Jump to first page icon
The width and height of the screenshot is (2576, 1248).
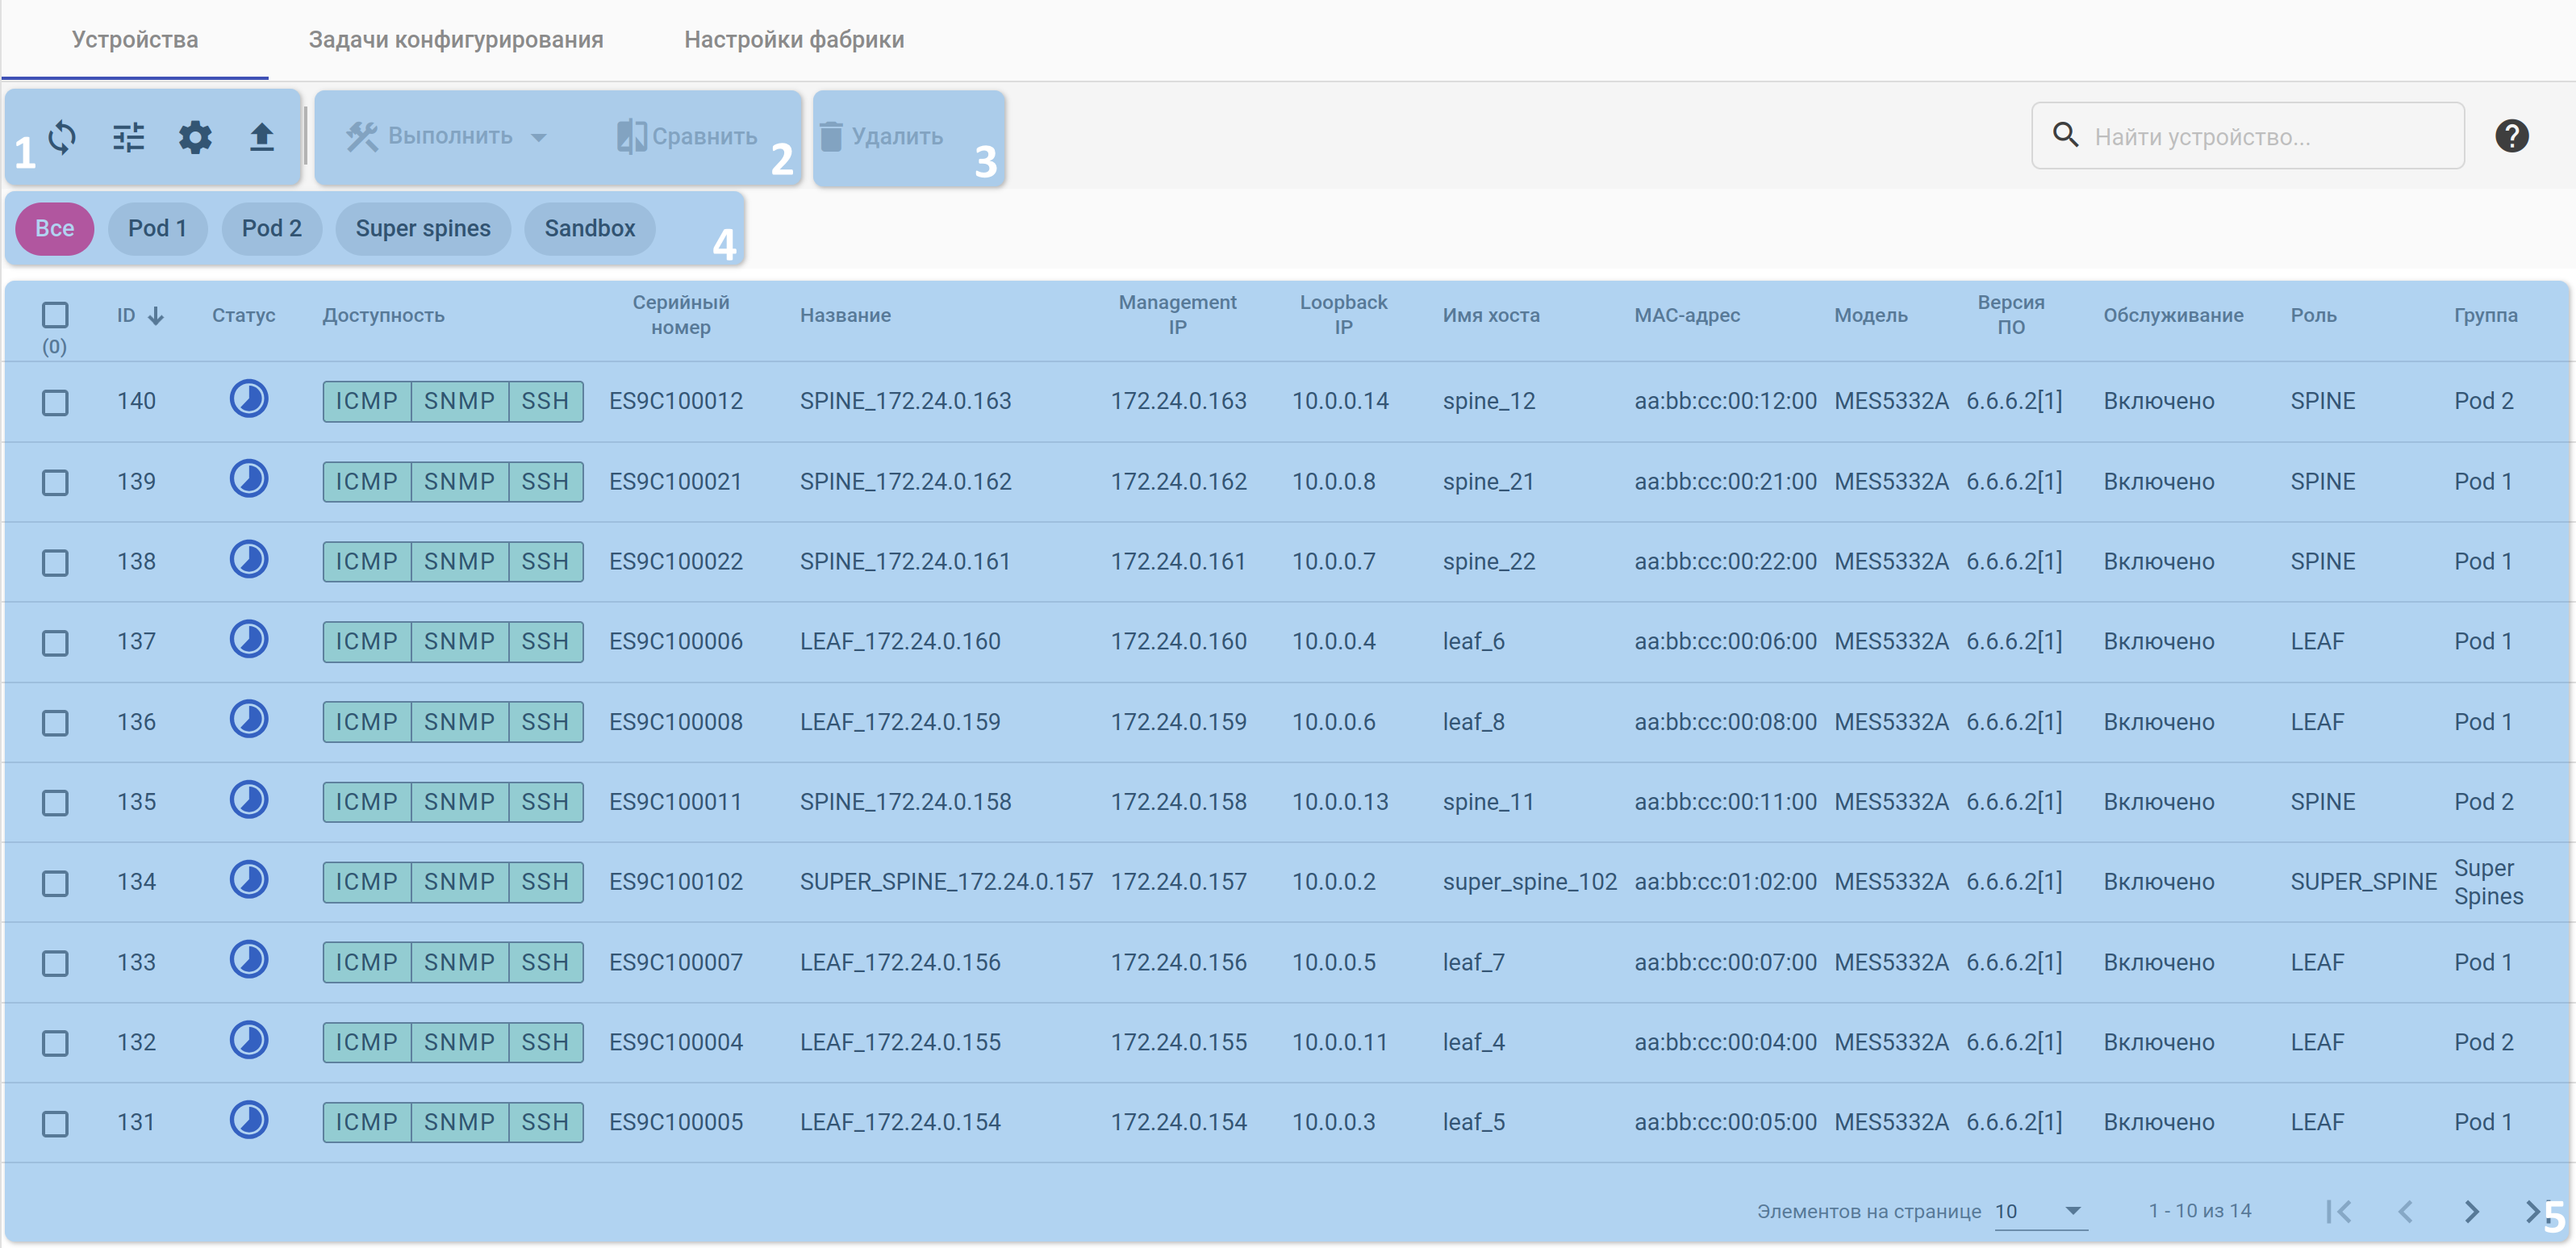pyautogui.click(x=2338, y=1212)
